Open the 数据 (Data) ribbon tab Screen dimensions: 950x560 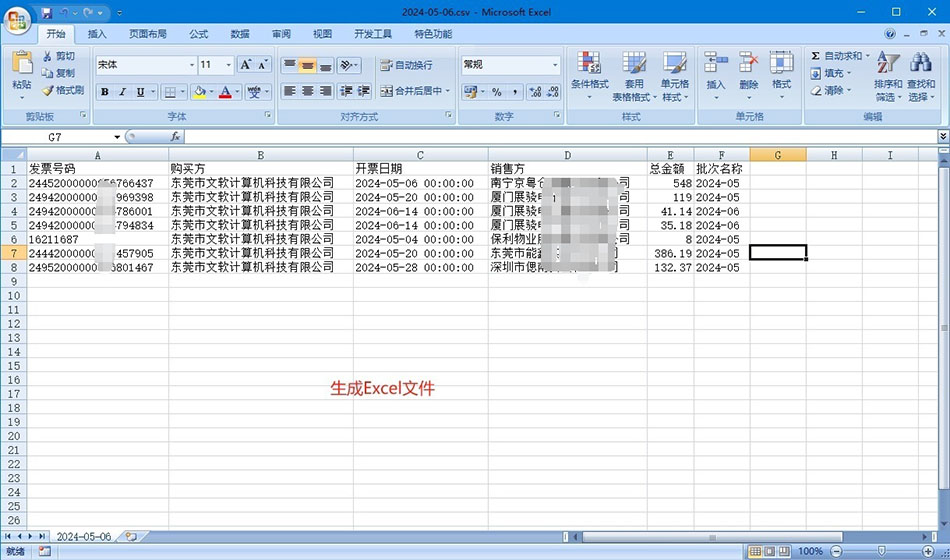point(240,33)
